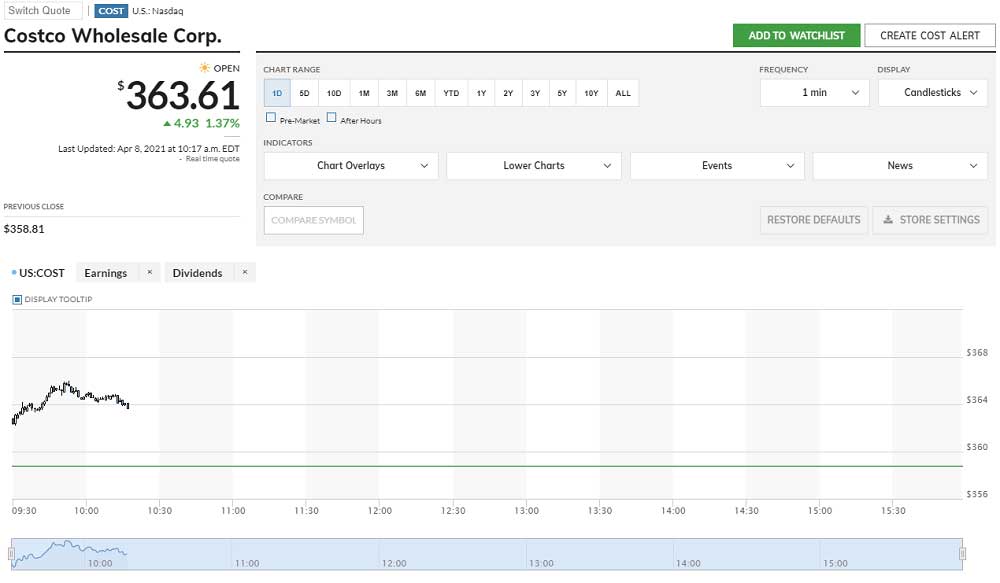Expand the Chart Overlays dropdown

(351, 166)
